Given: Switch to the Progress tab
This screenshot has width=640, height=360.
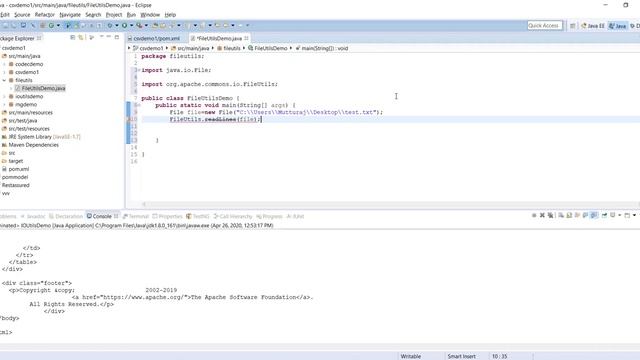Looking at the screenshot, I should pyautogui.click(x=269, y=216).
